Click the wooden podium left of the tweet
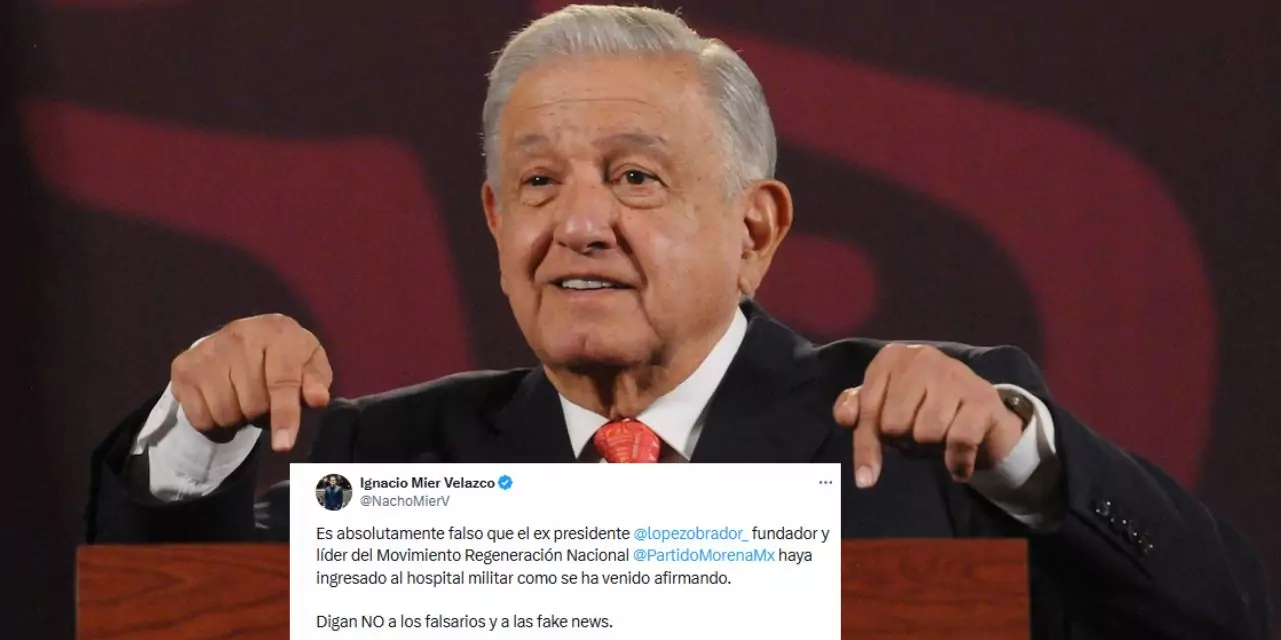The image size is (1281, 640). point(183,592)
